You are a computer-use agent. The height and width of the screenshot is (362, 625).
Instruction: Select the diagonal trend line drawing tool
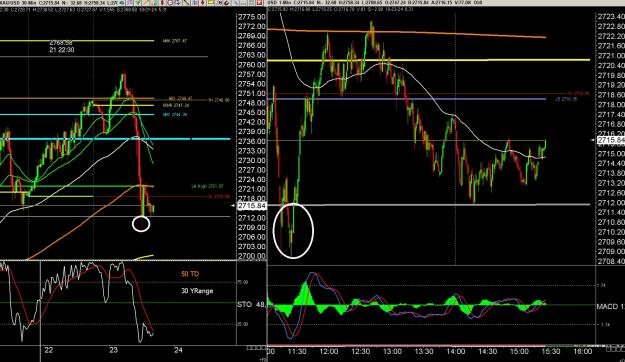(186, 2)
